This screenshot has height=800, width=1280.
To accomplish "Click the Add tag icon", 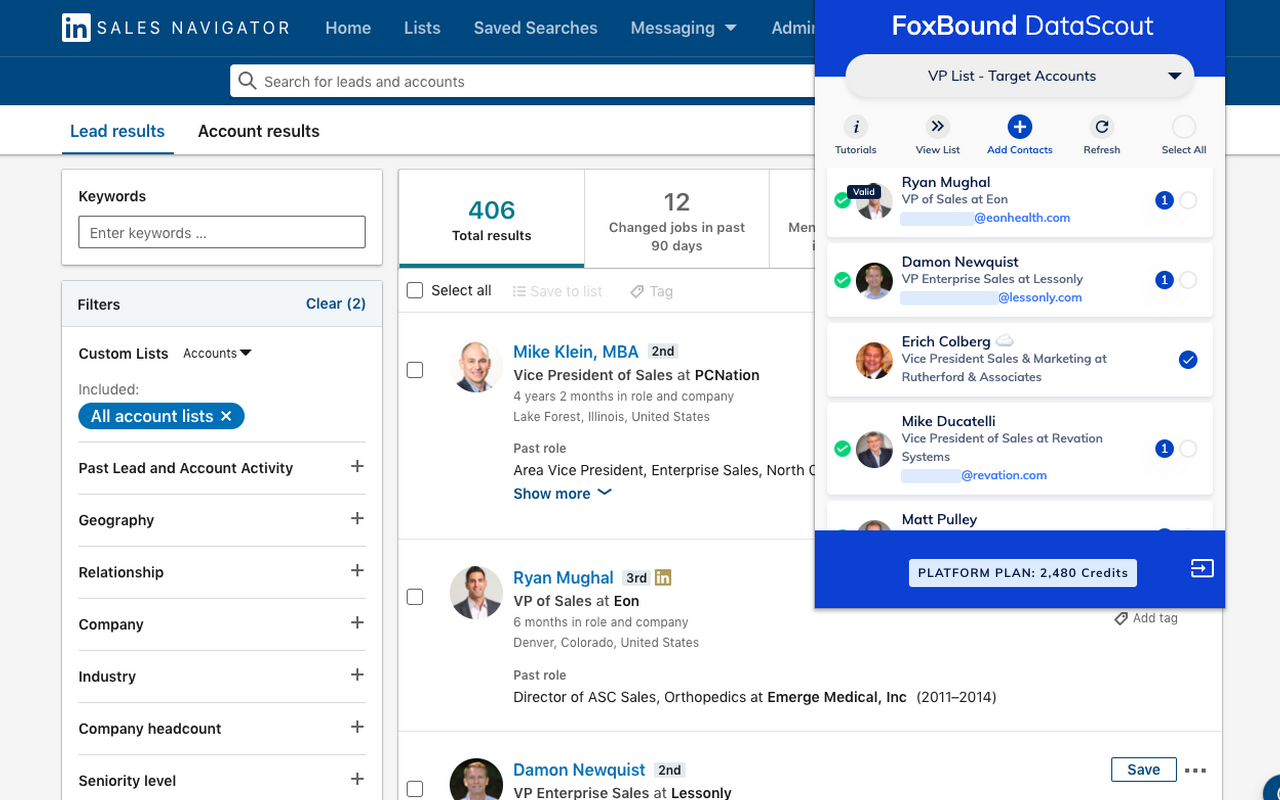I will pos(1121,618).
